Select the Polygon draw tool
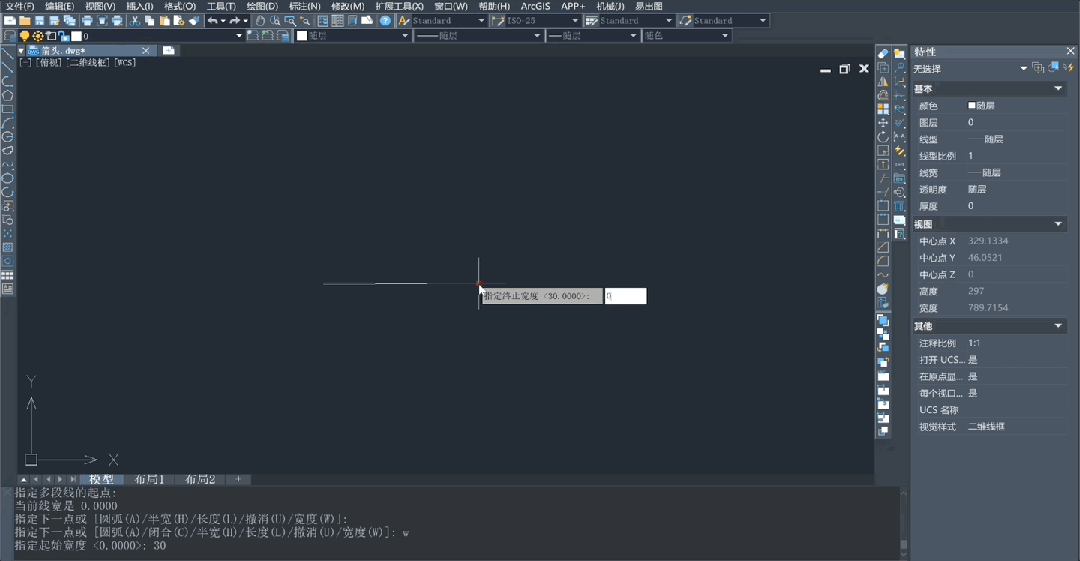The width and height of the screenshot is (1080, 561). 7,96
